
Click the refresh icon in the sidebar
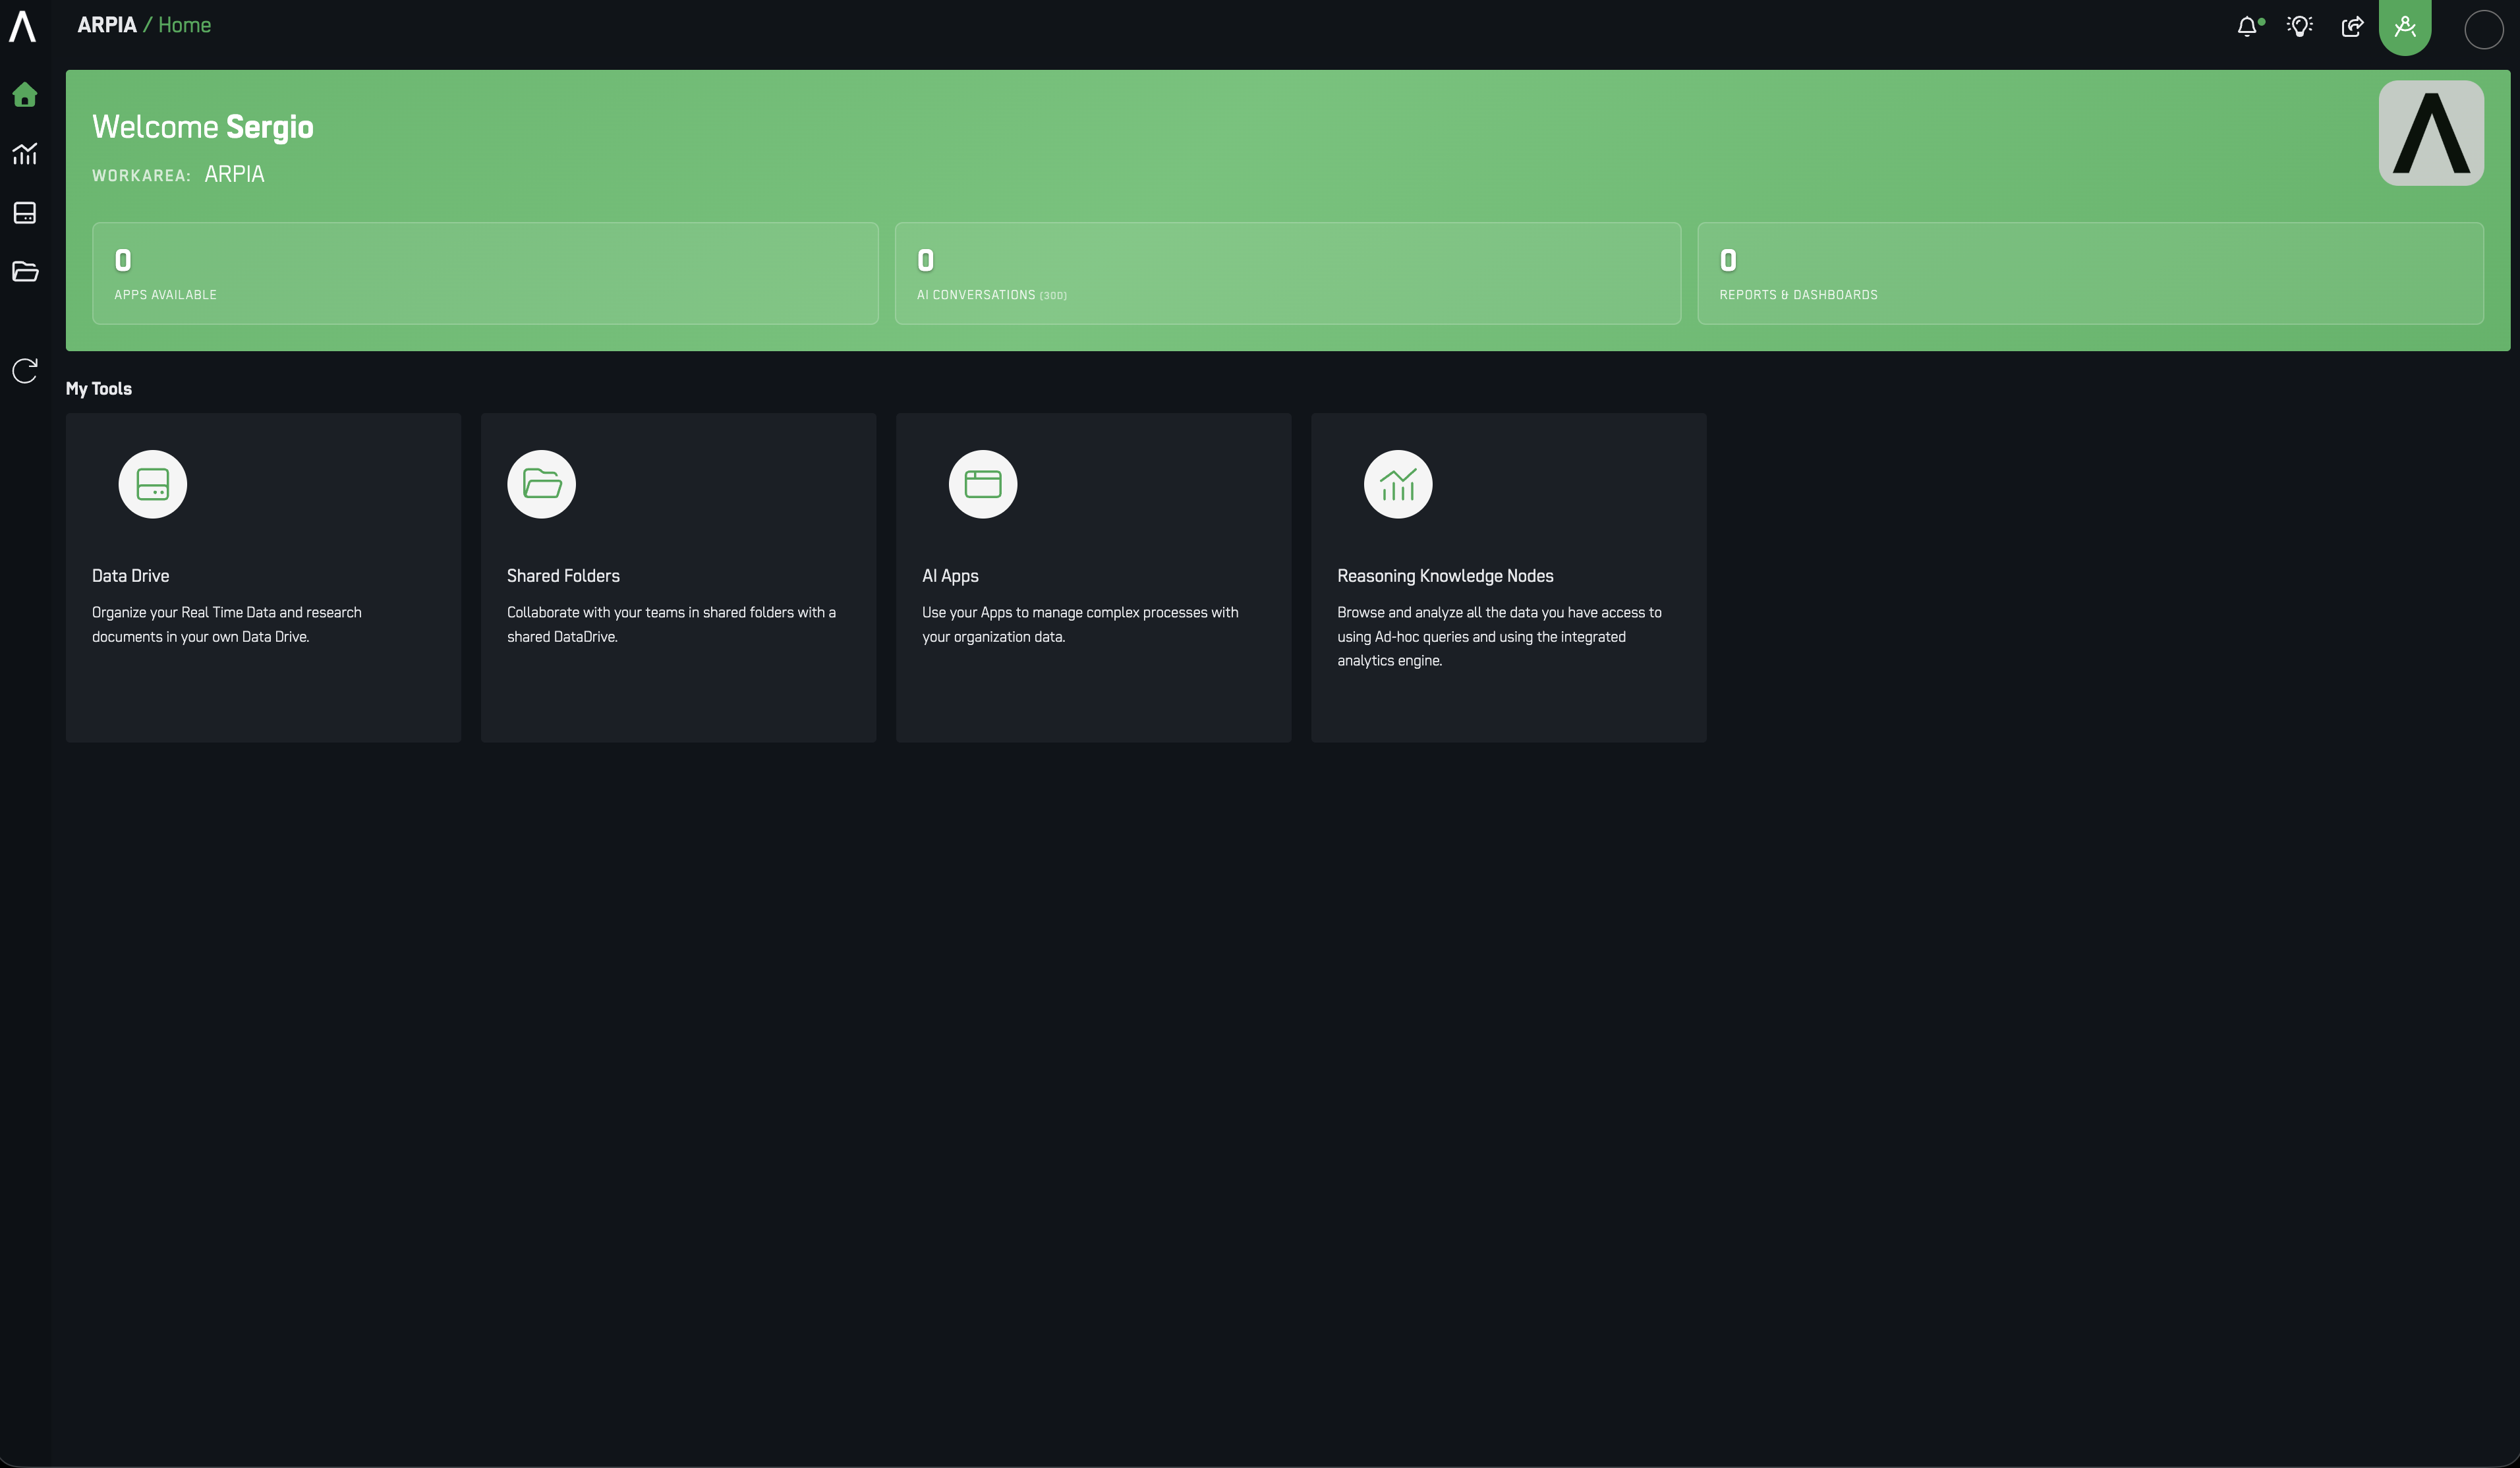click(25, 371)
